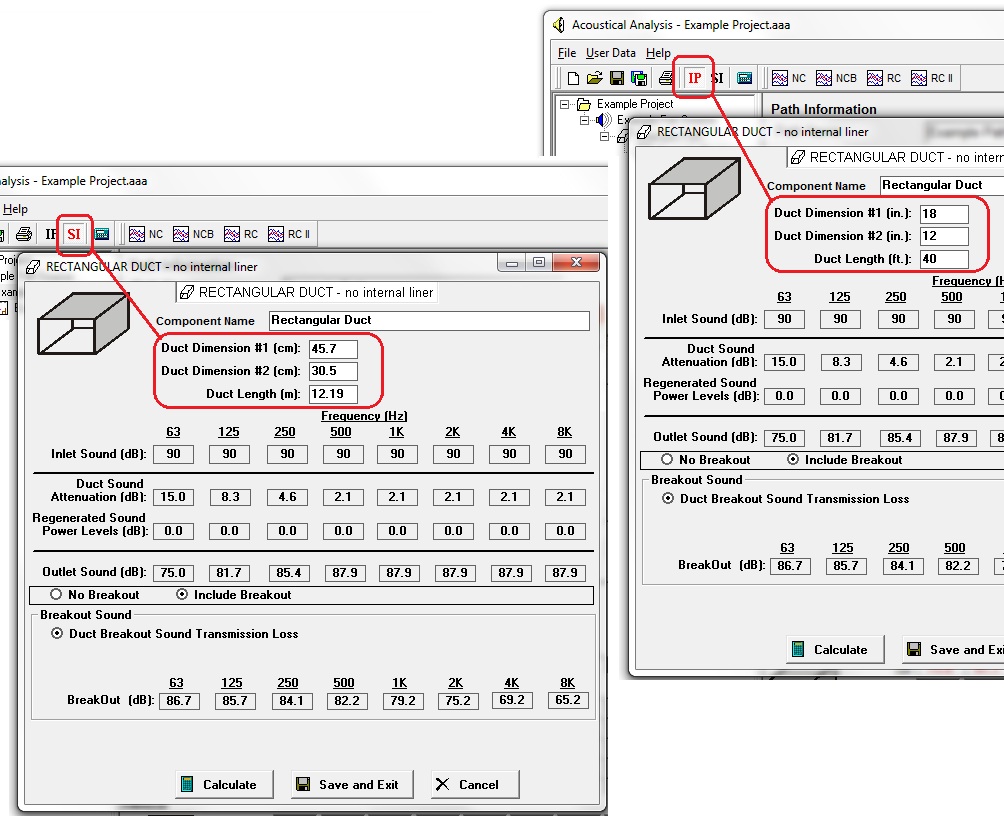Click Save and Exit in right dialog
Image resolution: width=1004 pixels, height=818 pixels.
coord(953,650)
